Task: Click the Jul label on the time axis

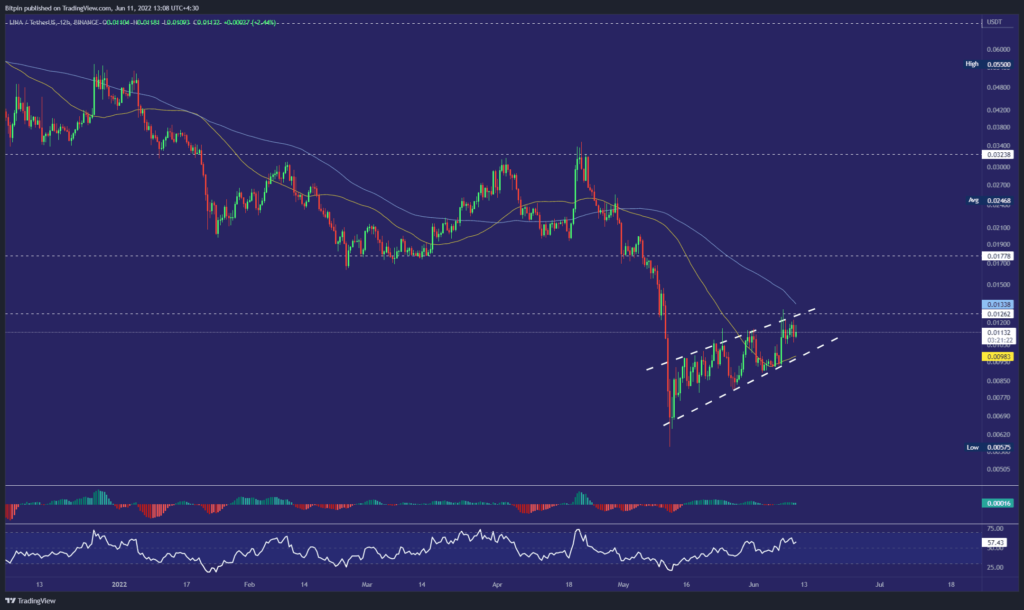Action: point(880,581)
